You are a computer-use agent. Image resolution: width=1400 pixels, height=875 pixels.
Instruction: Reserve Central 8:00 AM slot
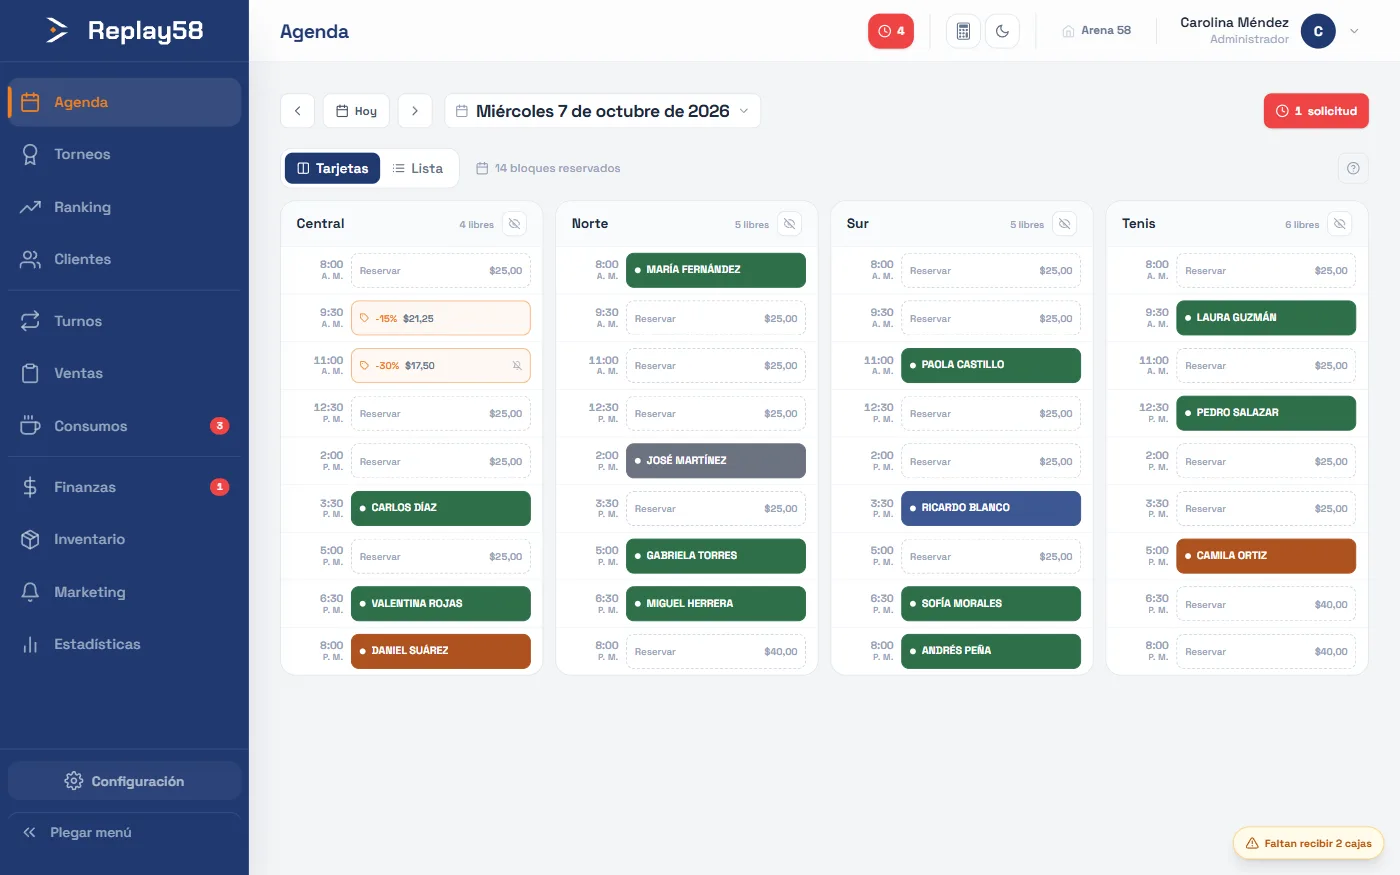(441, 271)
